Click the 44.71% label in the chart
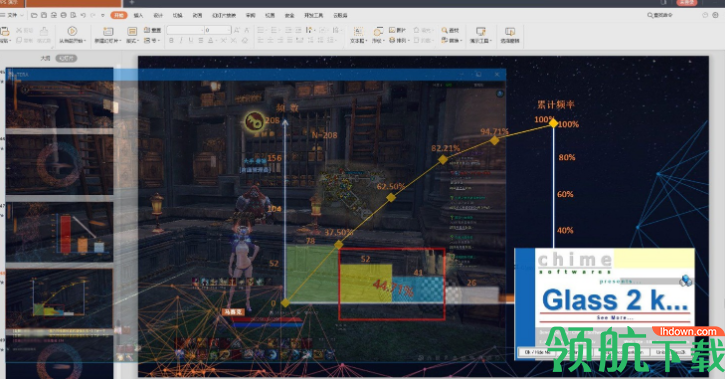Screen dimensions: 725x379 coord(393,288)
